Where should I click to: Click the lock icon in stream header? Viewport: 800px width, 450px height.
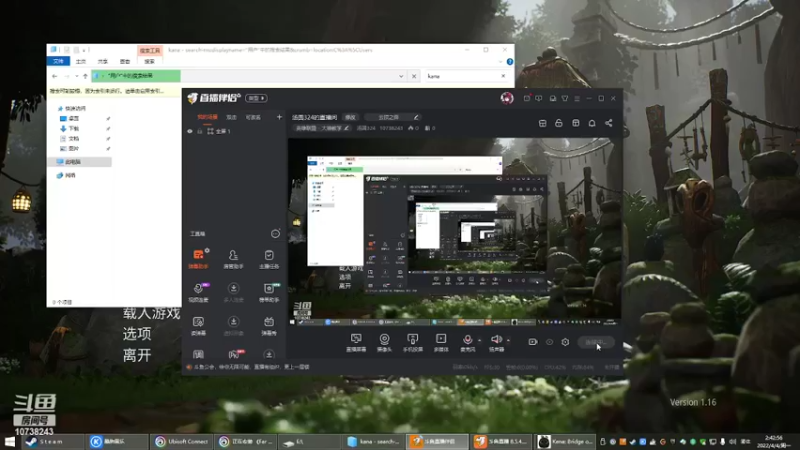[559, 123]
